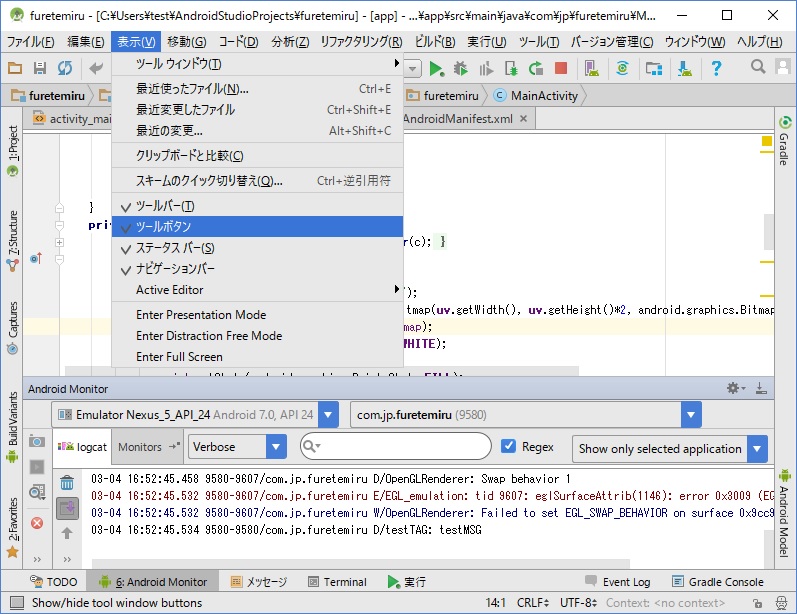Screen dimensions: 797x614
Task: Click the Synchronize toolbar icon
Action: click(65, 68)
